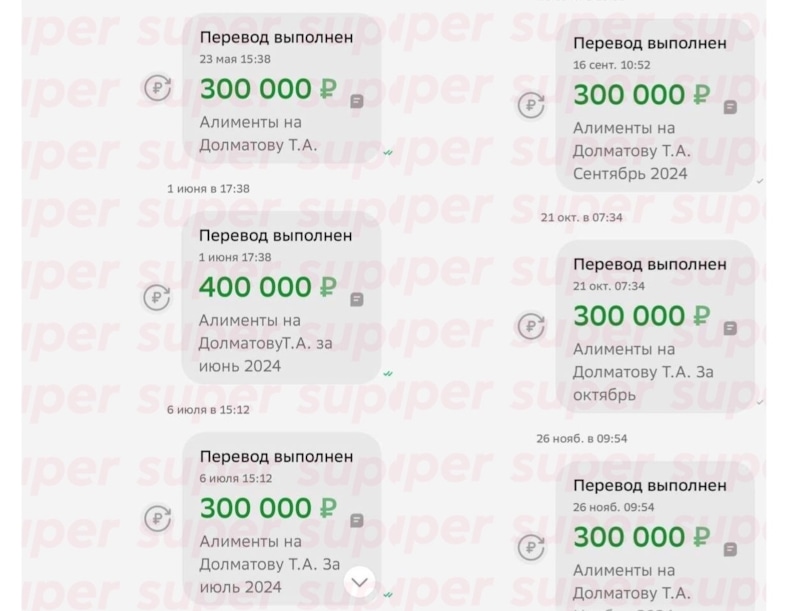Viewport: 800px width, 611px height.
Task: Tap repeat-transfer icon beside 21 окт. transfer
Action: 531,326
